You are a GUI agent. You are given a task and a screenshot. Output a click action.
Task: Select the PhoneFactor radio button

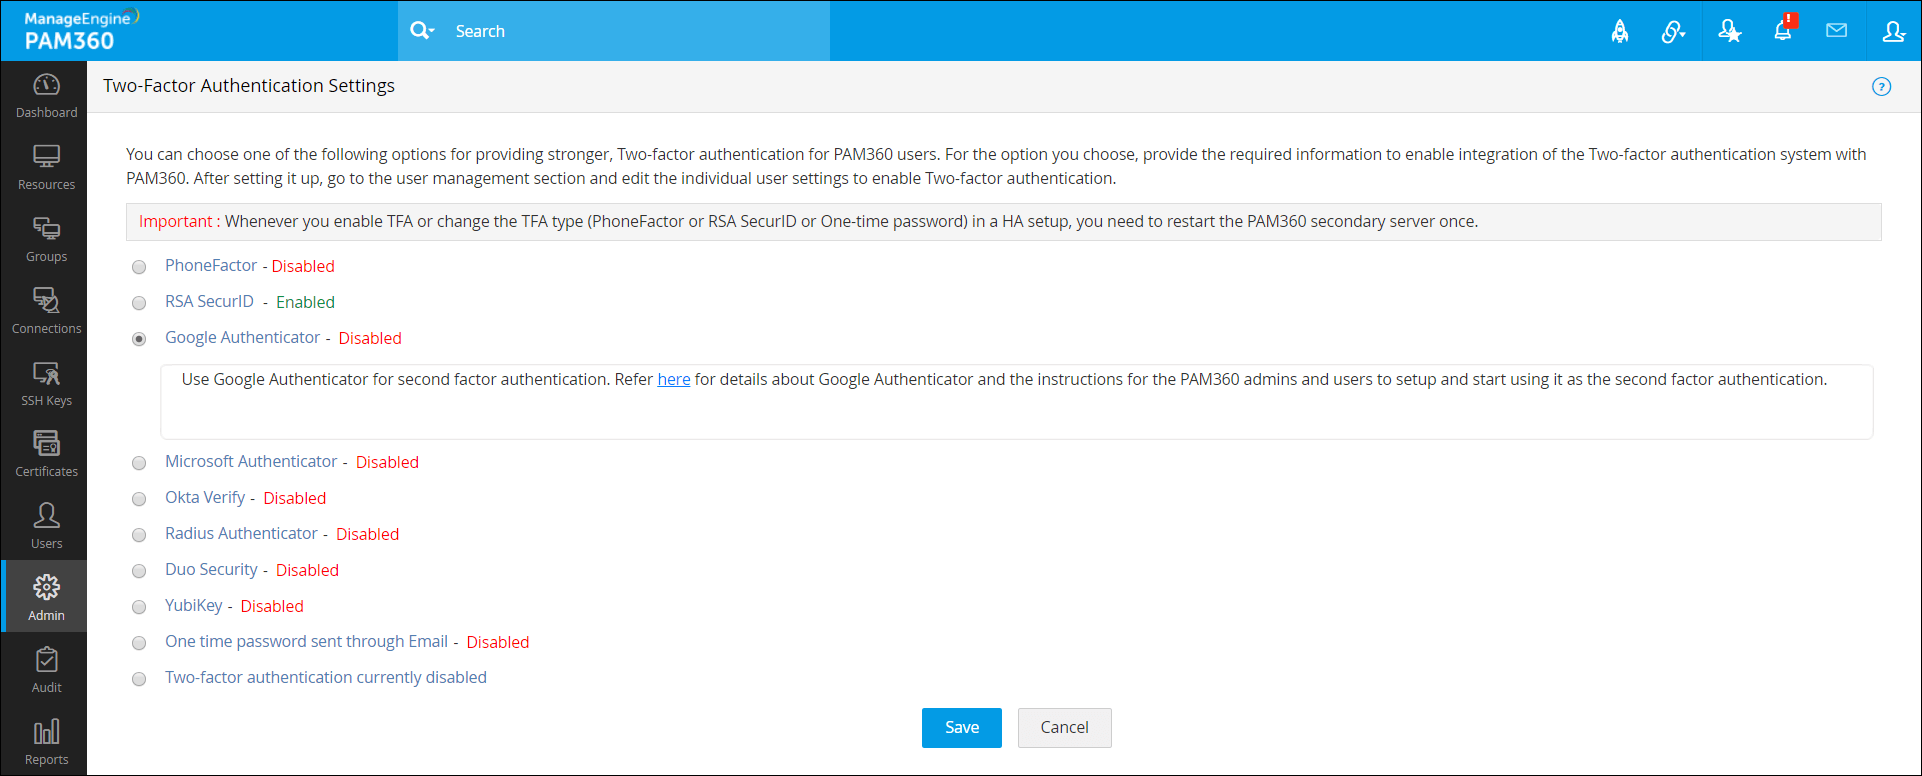coord(140,267)
